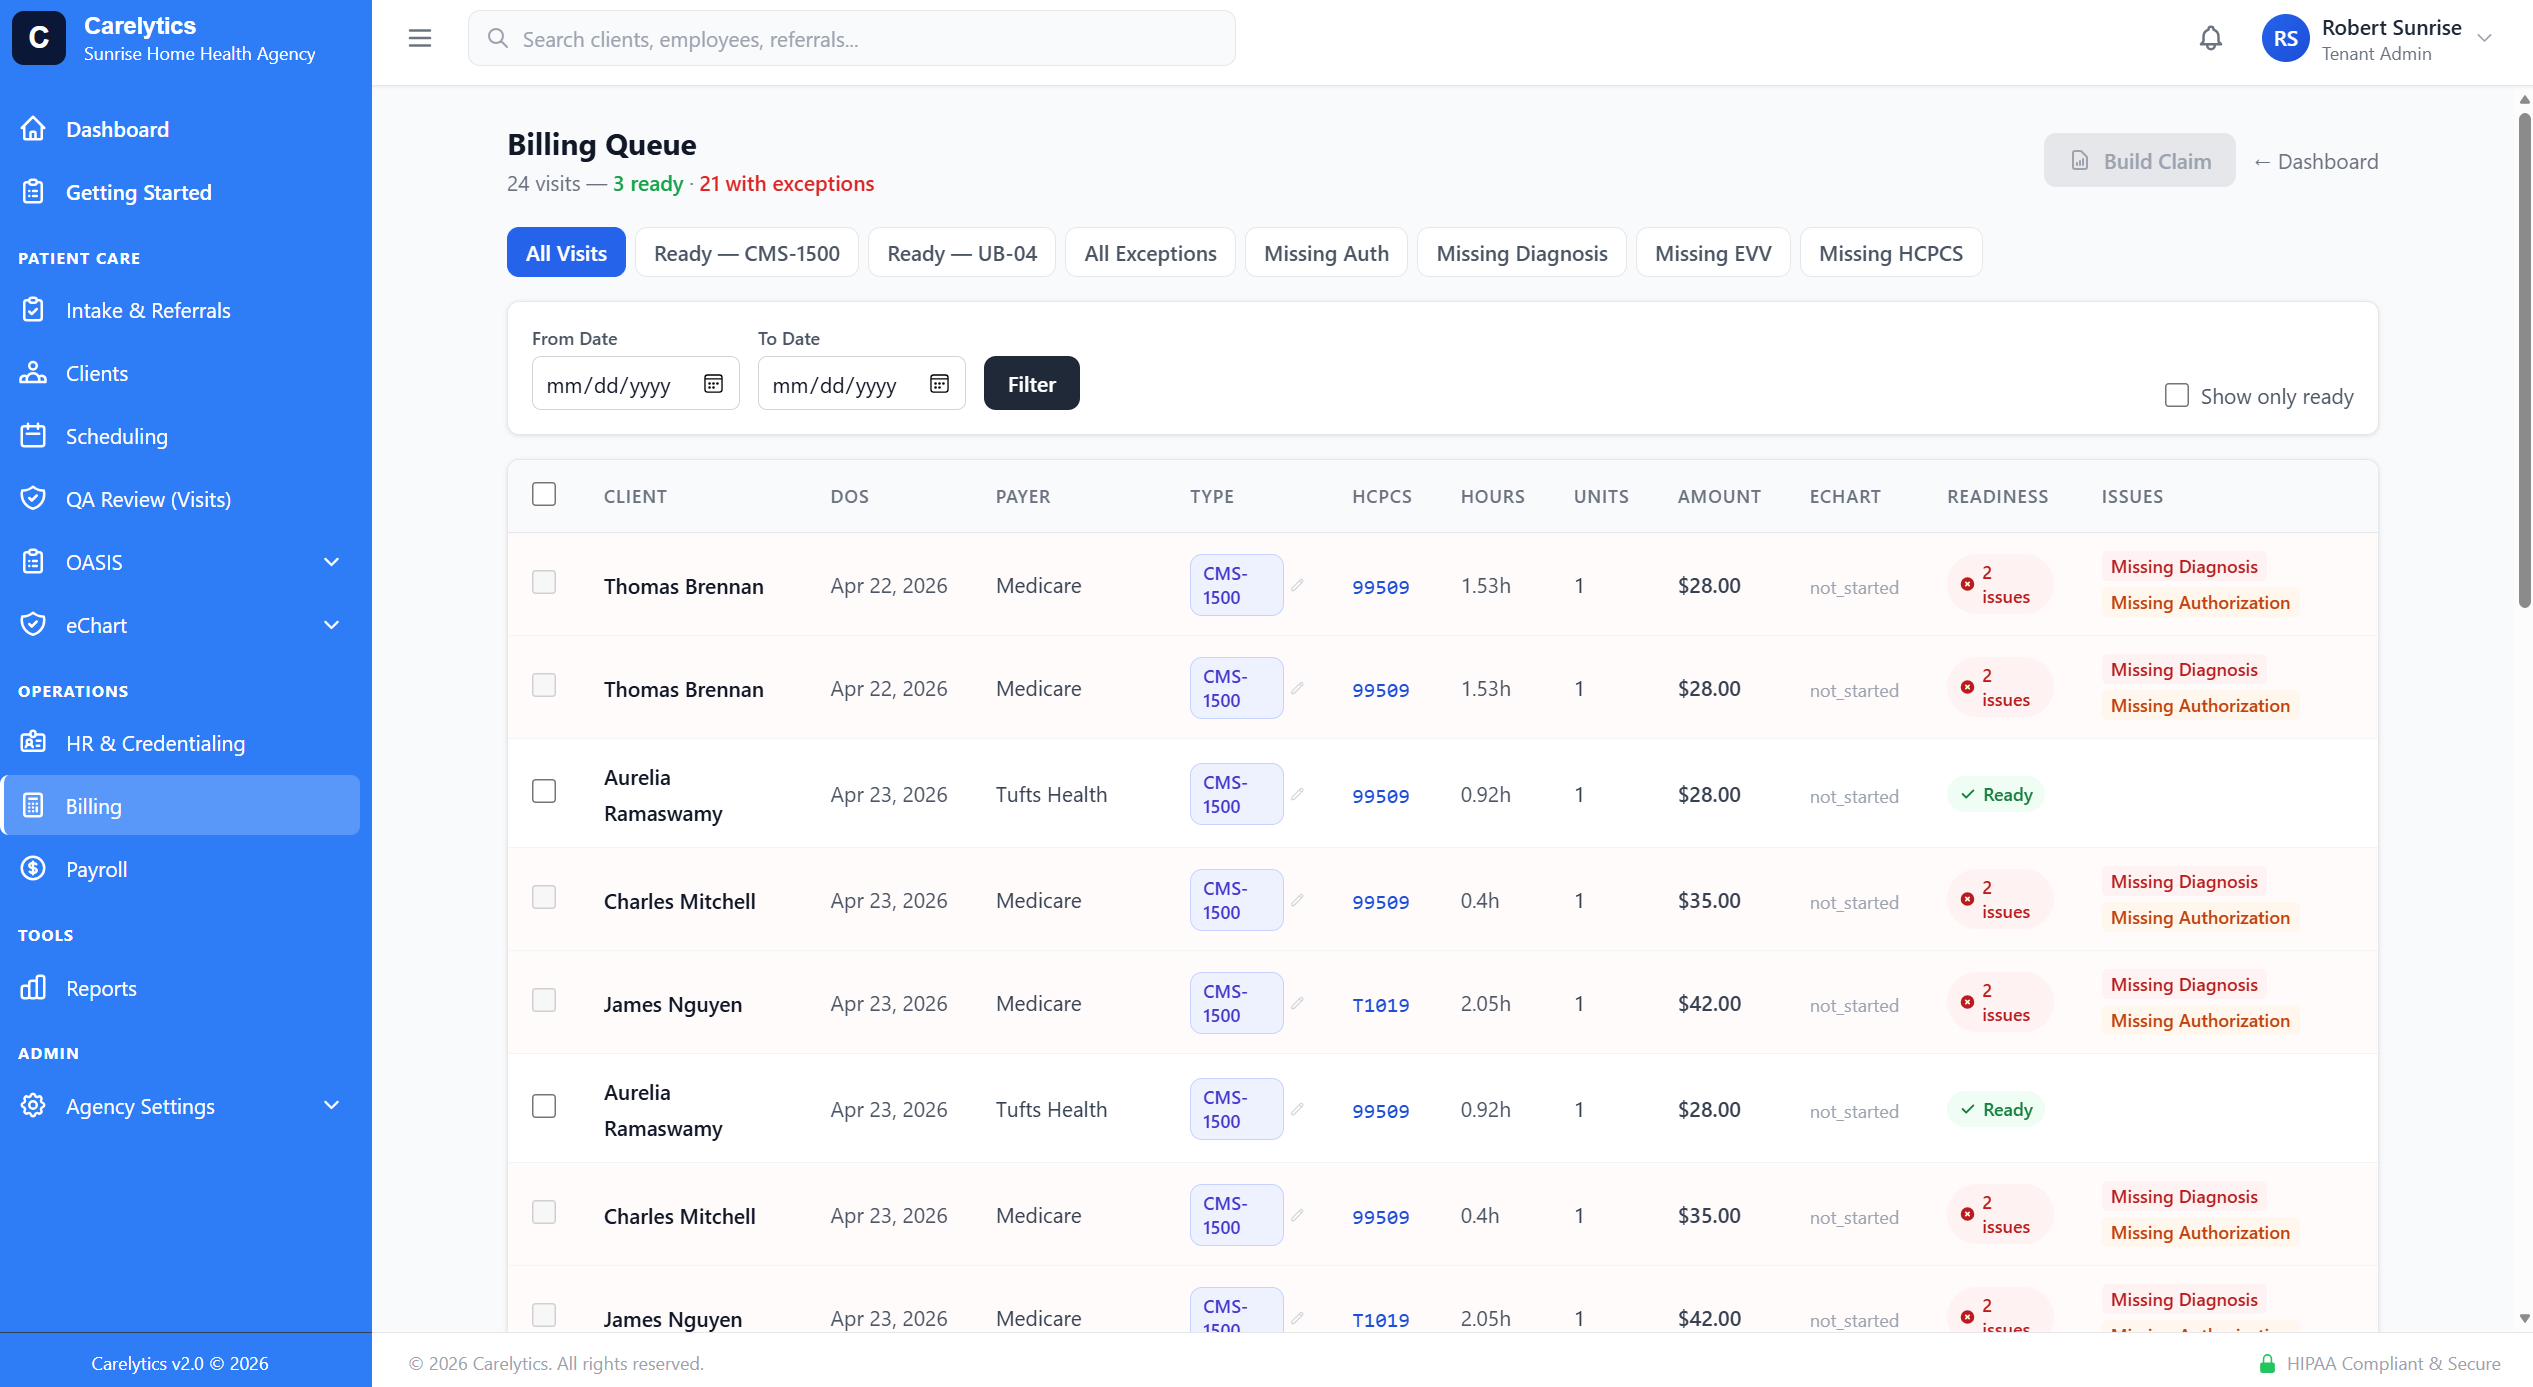Click the Clients people icon
Image resolution: width=2533 pixels, height=1387 pixels.
click(x=33, y=373)
